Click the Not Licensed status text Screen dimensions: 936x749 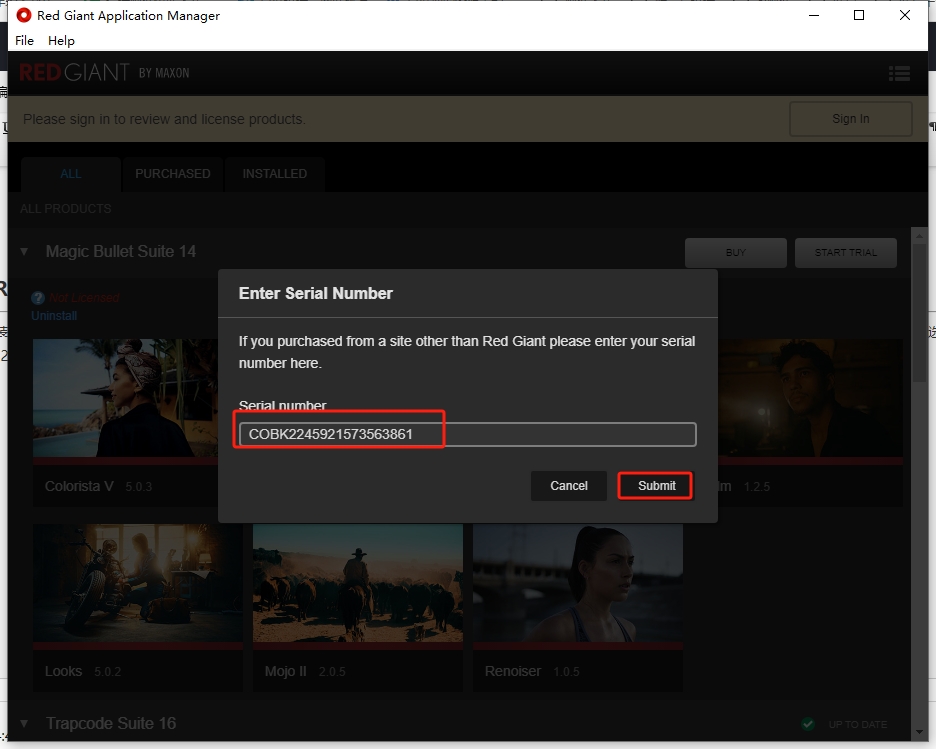point(84,297)
